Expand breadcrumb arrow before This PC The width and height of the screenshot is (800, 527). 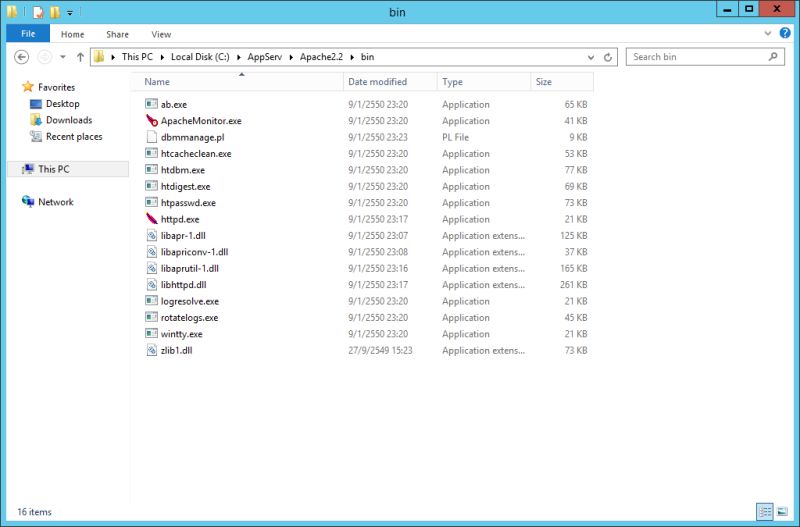tap(113, 57)
